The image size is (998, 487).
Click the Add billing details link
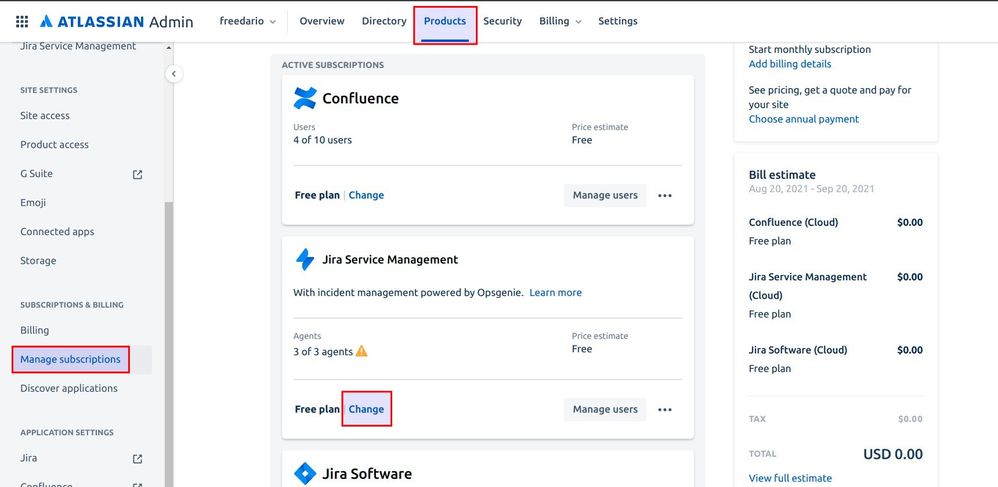pos(790,64)
